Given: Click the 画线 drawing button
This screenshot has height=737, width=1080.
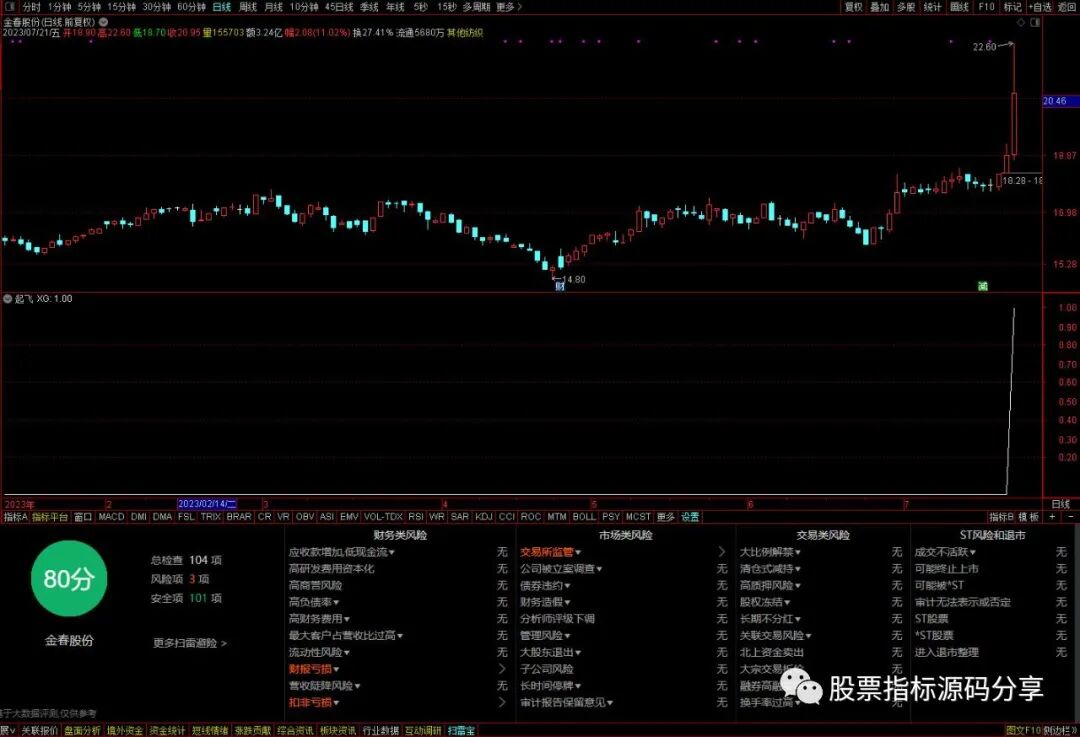Looking at the screenshot, I should 959,7.
